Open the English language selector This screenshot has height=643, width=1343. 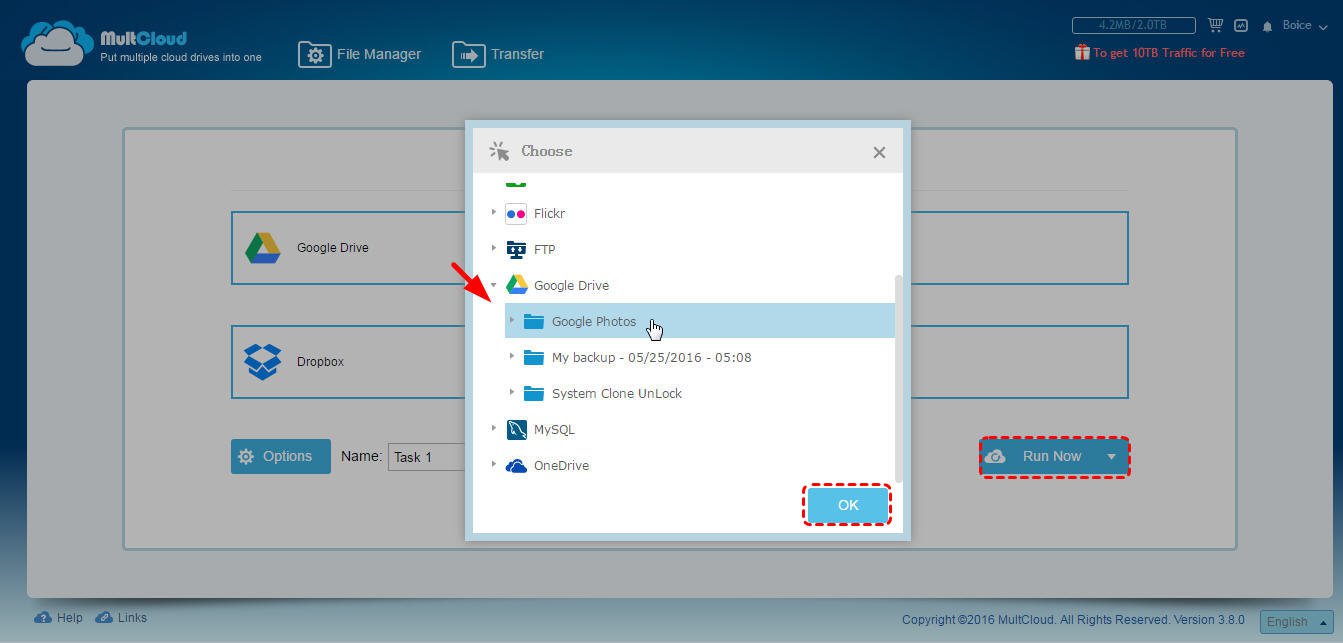coord(1296,621)
